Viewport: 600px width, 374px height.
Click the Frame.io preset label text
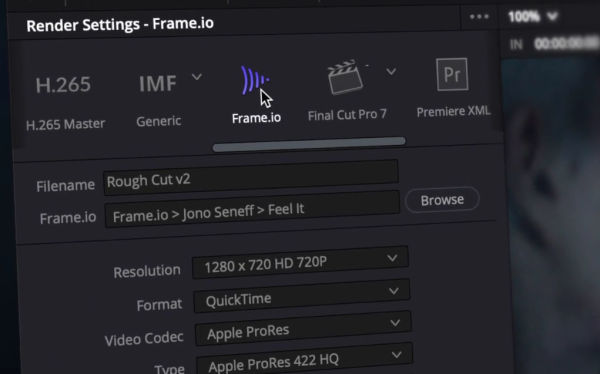tap(256, 118)
